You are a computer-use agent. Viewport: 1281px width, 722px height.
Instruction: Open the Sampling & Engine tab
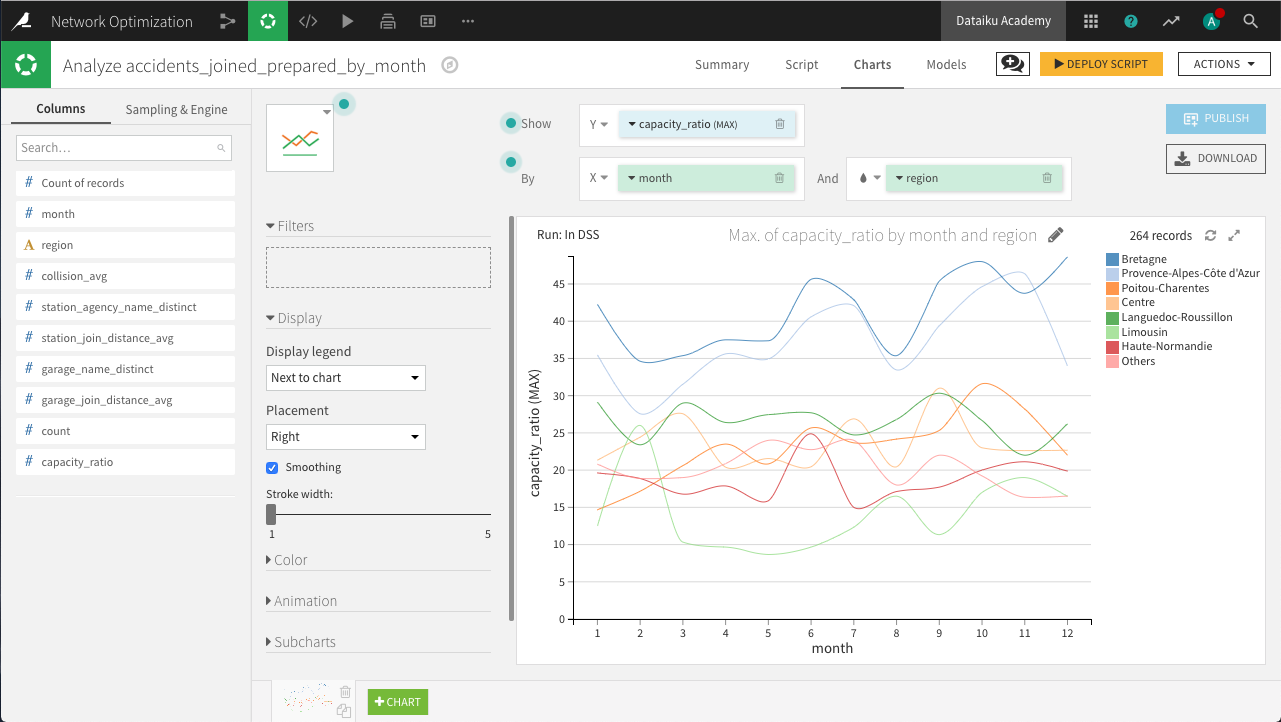click(x=176, y=110)
